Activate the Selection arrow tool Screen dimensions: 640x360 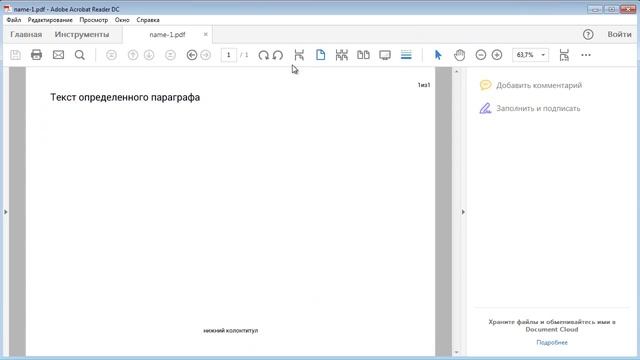438,55
